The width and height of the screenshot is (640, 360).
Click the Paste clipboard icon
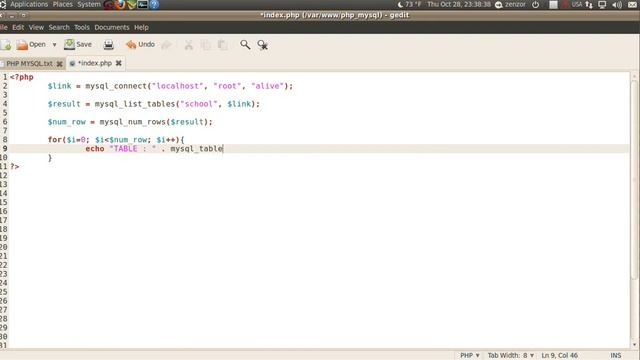click(222, 45)
